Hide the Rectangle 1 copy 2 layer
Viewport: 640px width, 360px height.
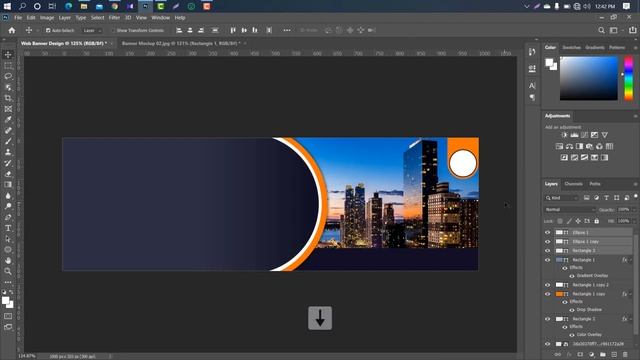(x=547, y=285)
